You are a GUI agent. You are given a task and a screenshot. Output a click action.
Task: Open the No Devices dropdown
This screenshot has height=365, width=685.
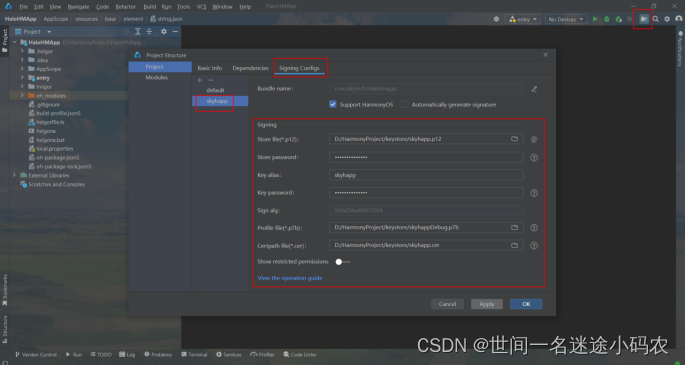click(x=566, y=19)
